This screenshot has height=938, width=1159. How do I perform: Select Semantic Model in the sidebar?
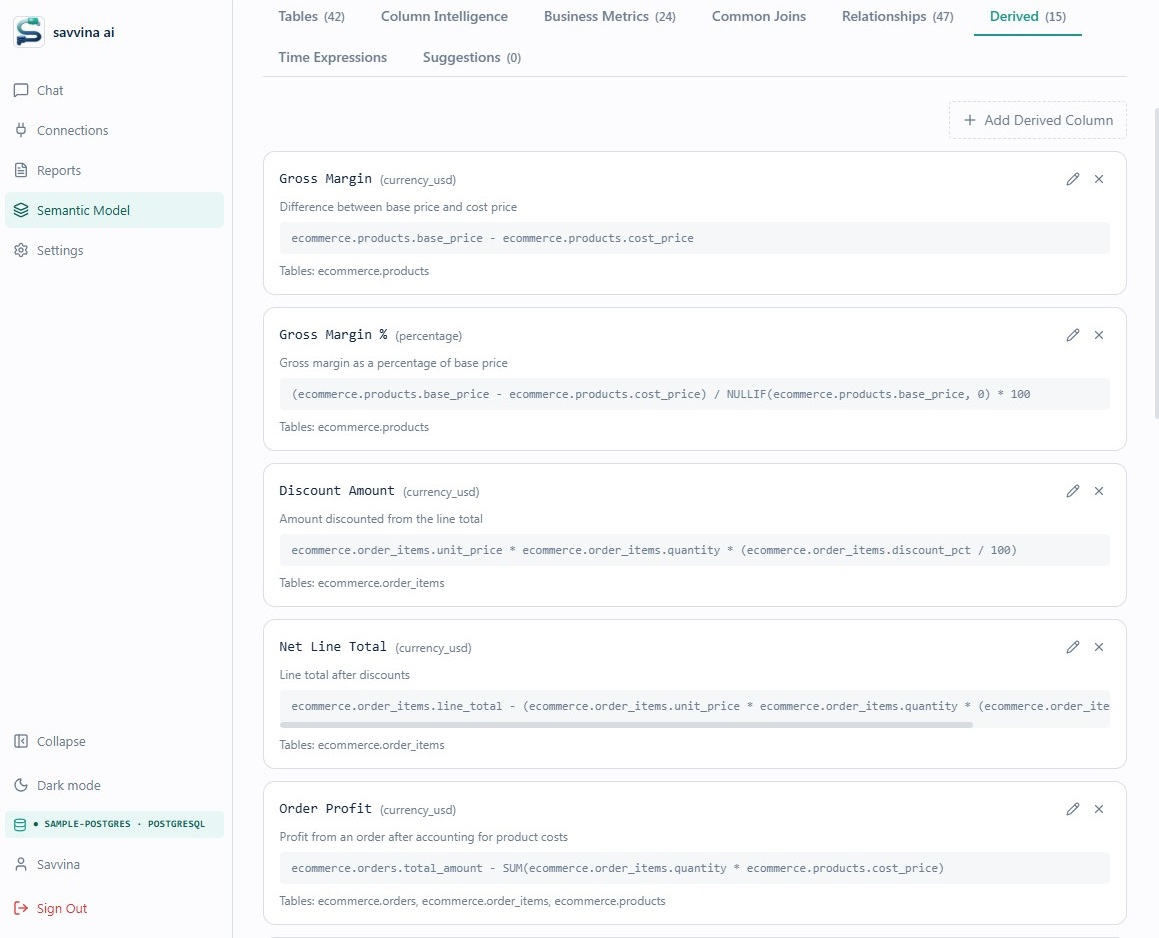[x=114, y=210]
